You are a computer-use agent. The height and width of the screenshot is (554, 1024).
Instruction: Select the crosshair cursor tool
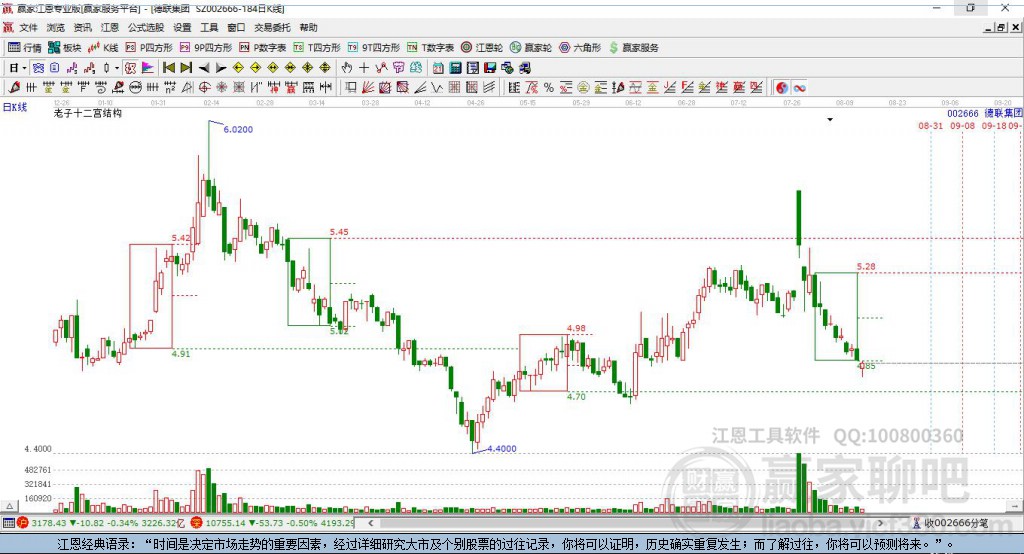[x=364, y=68]
